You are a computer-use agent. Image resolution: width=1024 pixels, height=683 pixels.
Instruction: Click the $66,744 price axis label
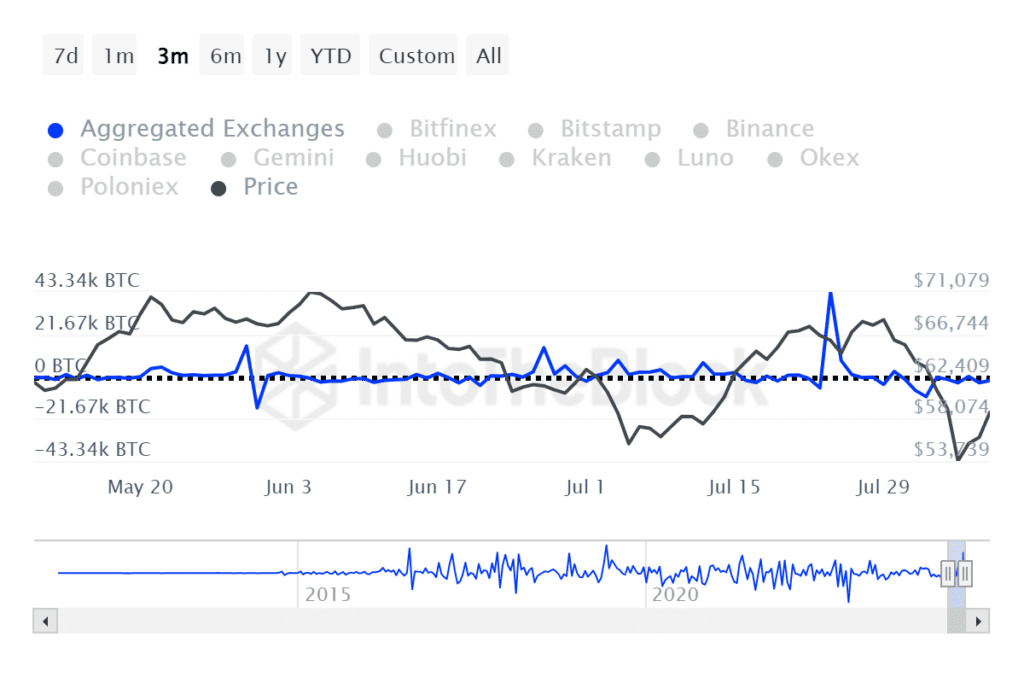(952, 323)
